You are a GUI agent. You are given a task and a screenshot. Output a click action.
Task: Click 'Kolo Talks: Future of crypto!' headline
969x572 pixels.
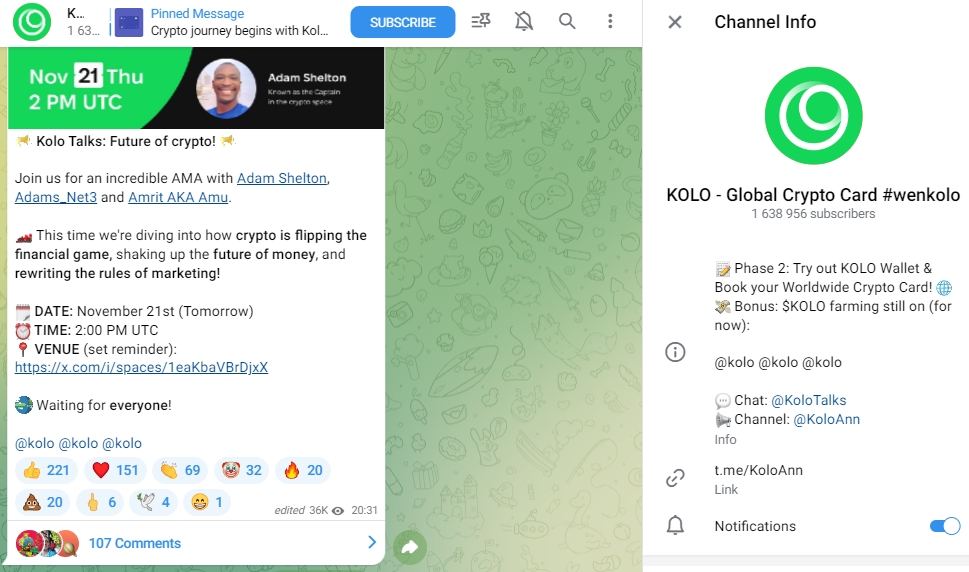126,141
